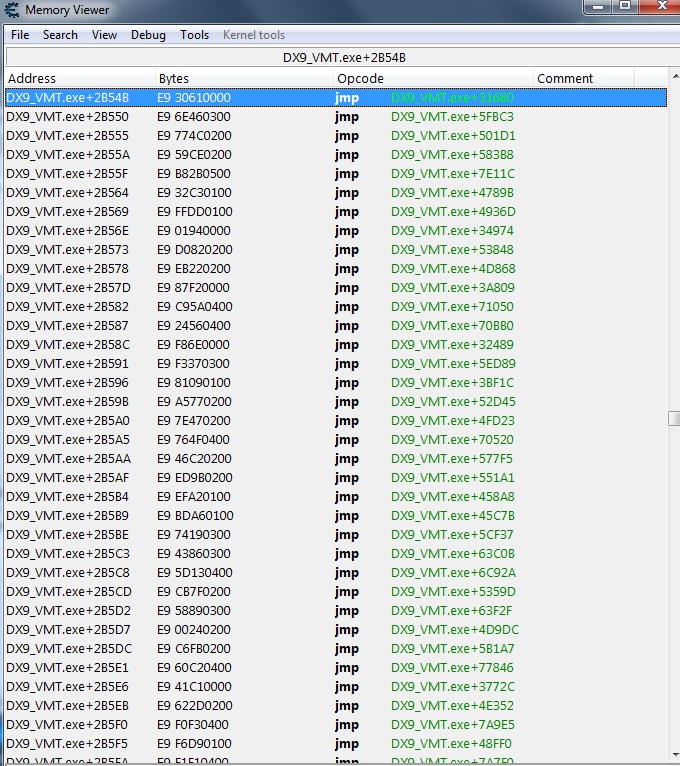Select the row with bytes E9 F86E0000
680x766 pixels.
pyautogui.click(x=194, y=345)
